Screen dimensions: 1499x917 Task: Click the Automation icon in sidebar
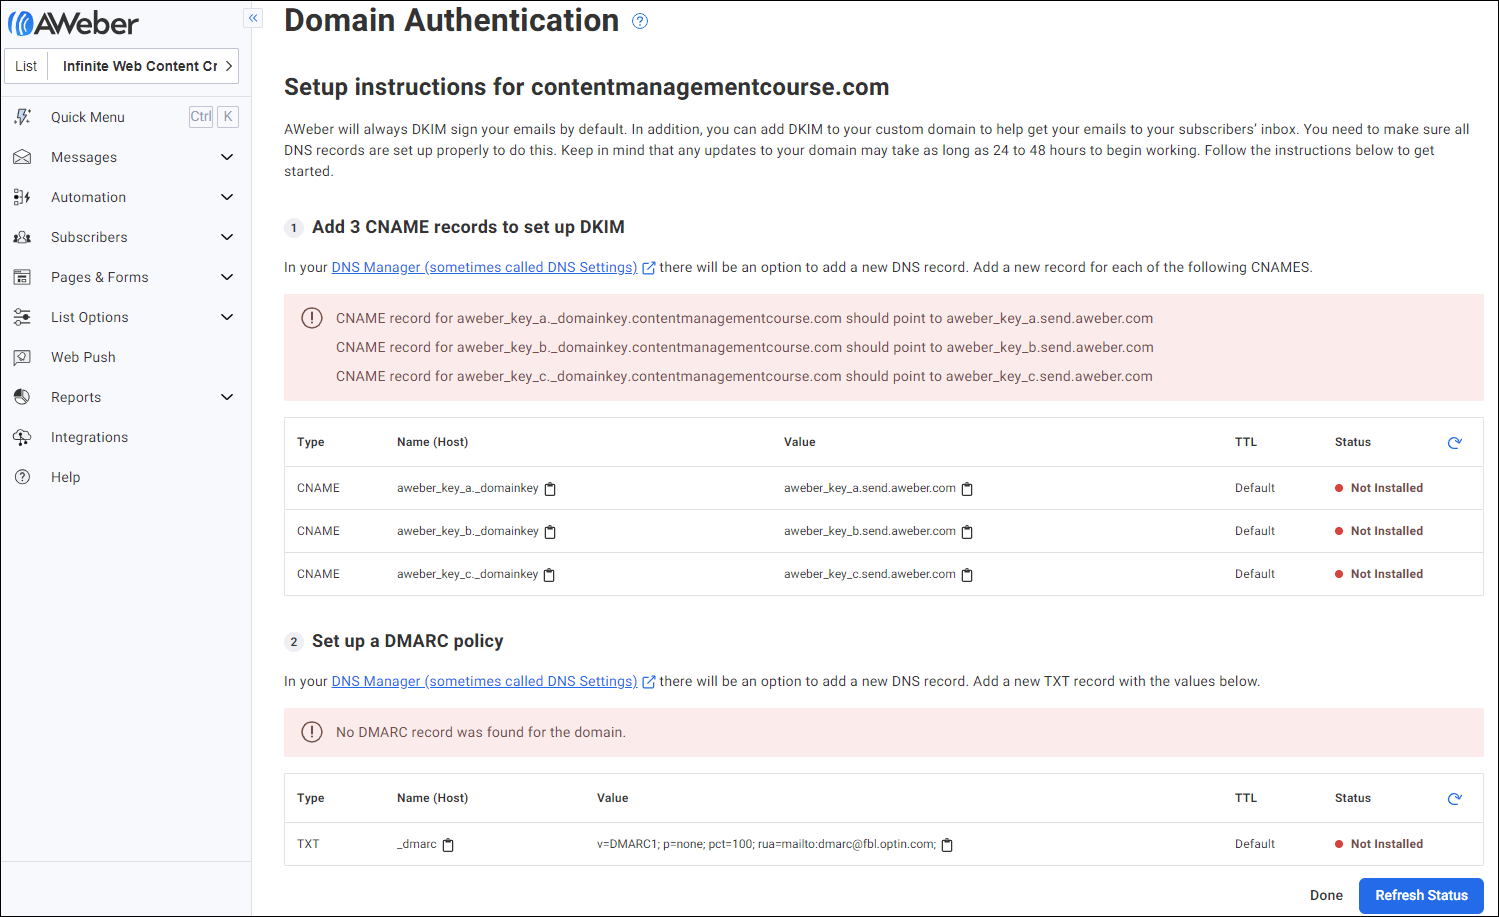pos(22,197)
